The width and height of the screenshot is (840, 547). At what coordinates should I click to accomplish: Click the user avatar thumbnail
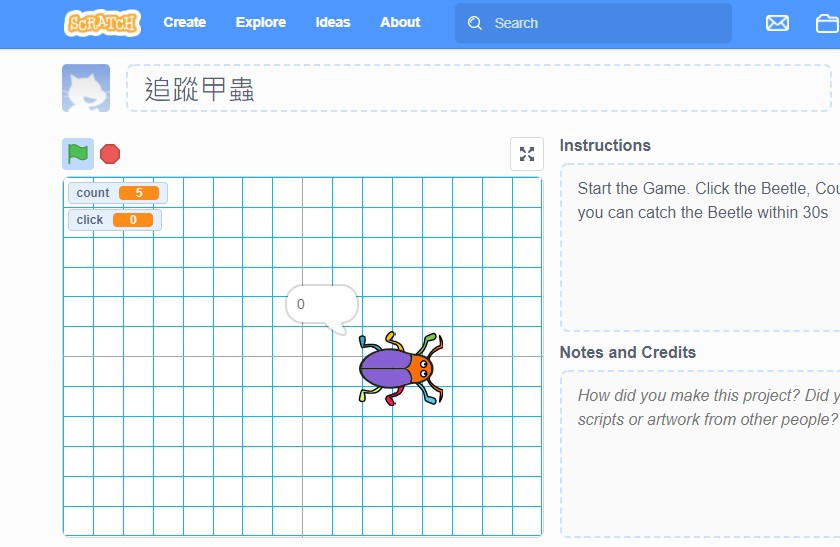tap(86, 88)
